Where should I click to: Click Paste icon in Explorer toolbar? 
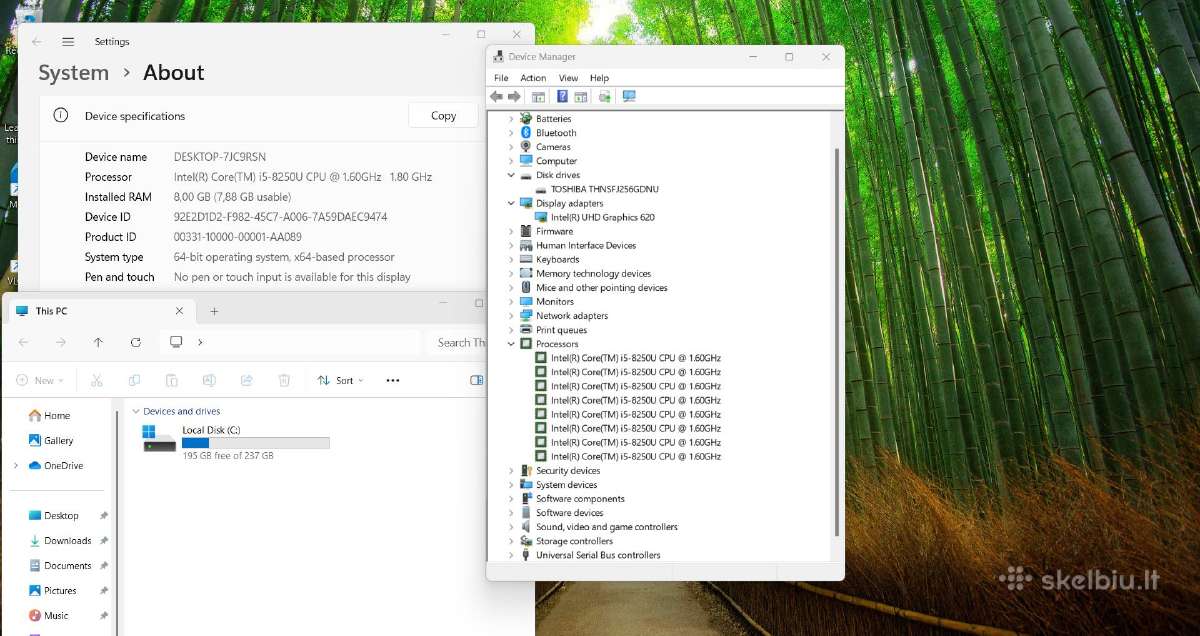(172, 380)
